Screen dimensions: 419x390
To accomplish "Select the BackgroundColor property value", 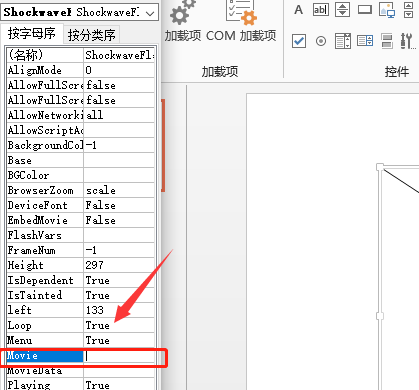I will 119,145.
